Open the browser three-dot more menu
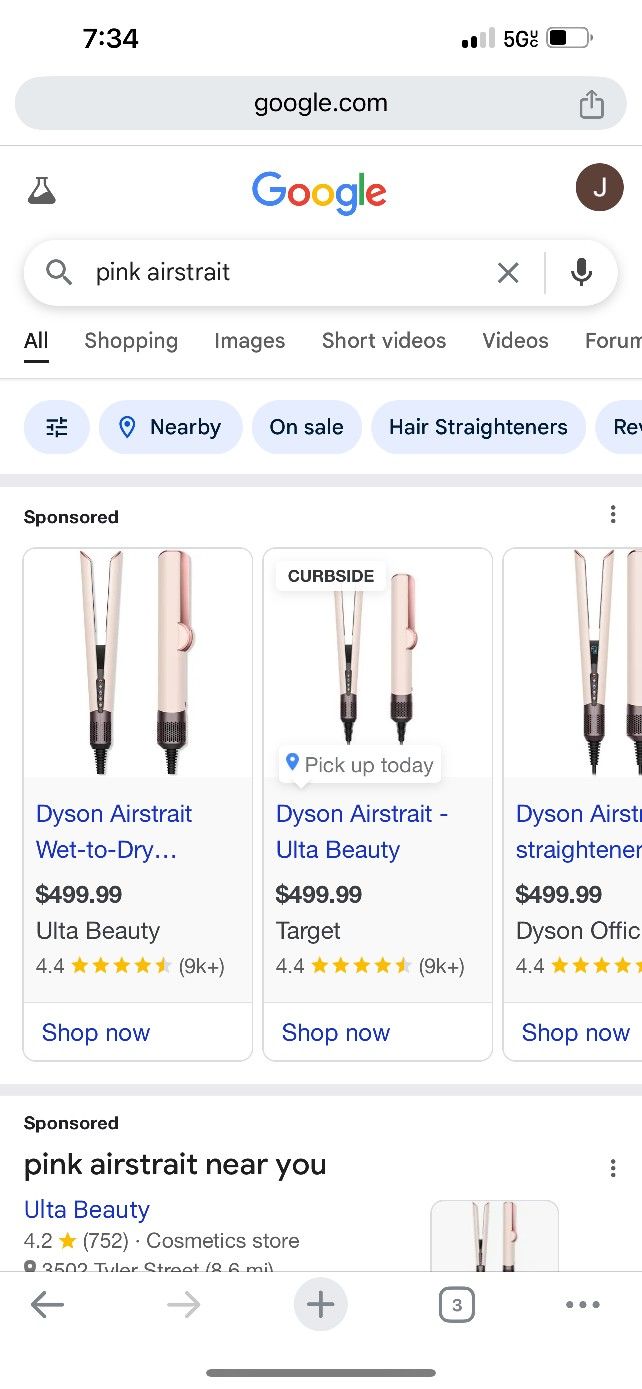 point(582,1304)
